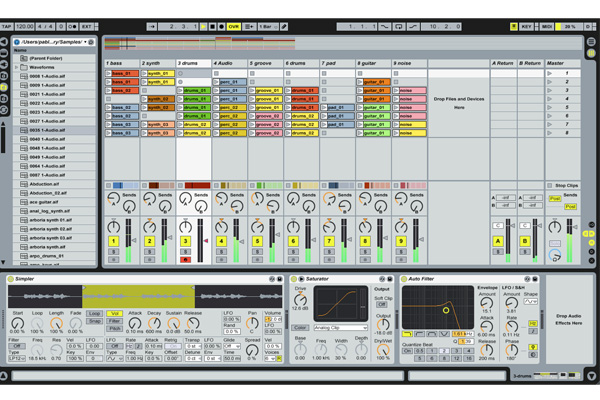Select the 7 pad track header
This screenshot has height=400, width=600.
pos(338,63)
